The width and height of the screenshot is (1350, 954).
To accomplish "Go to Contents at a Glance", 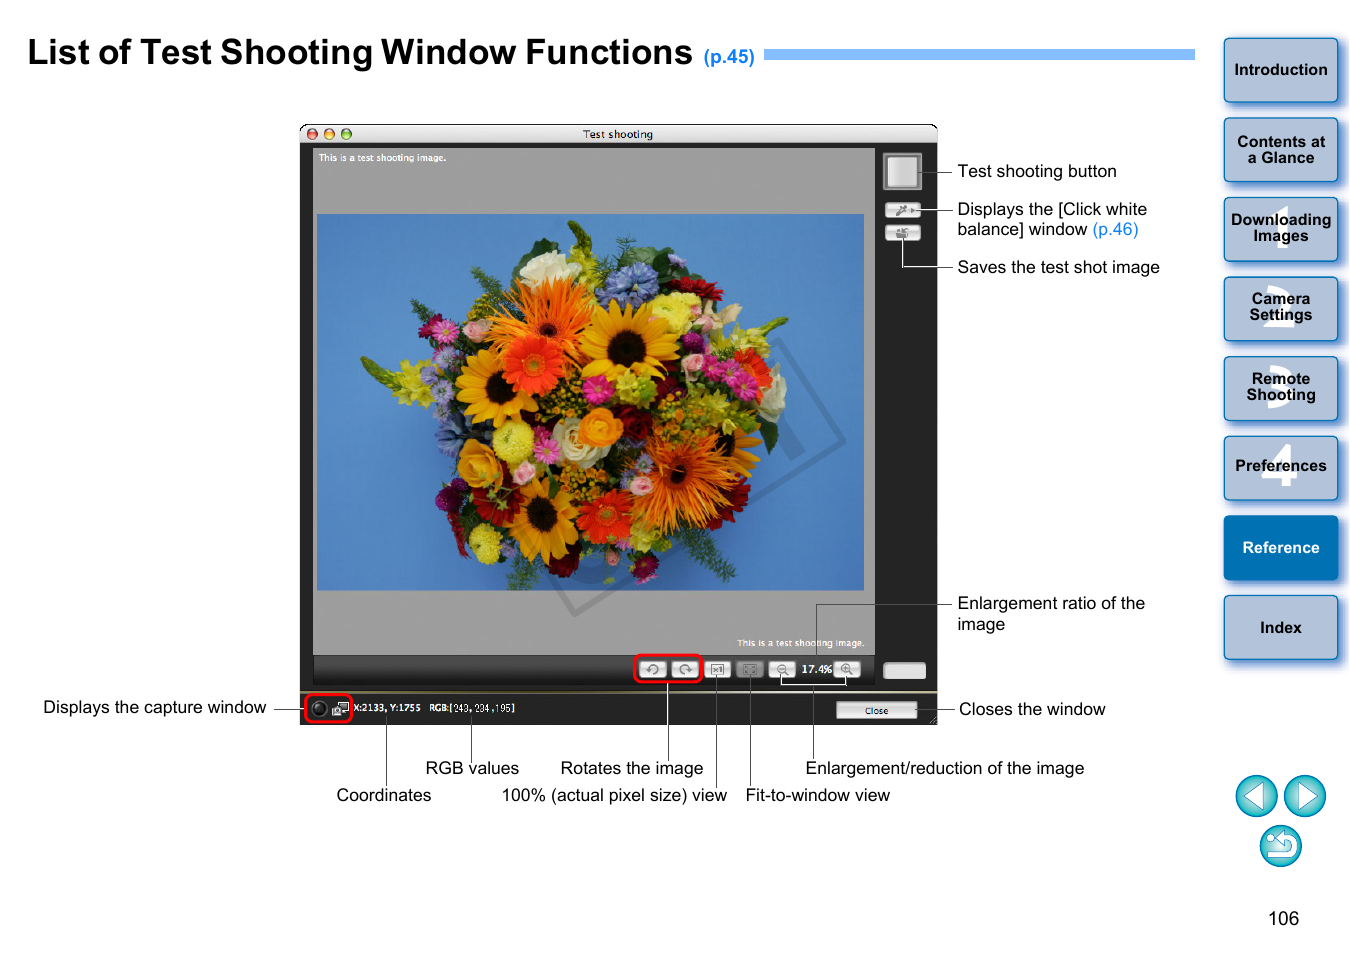I will coord(1280,150).
